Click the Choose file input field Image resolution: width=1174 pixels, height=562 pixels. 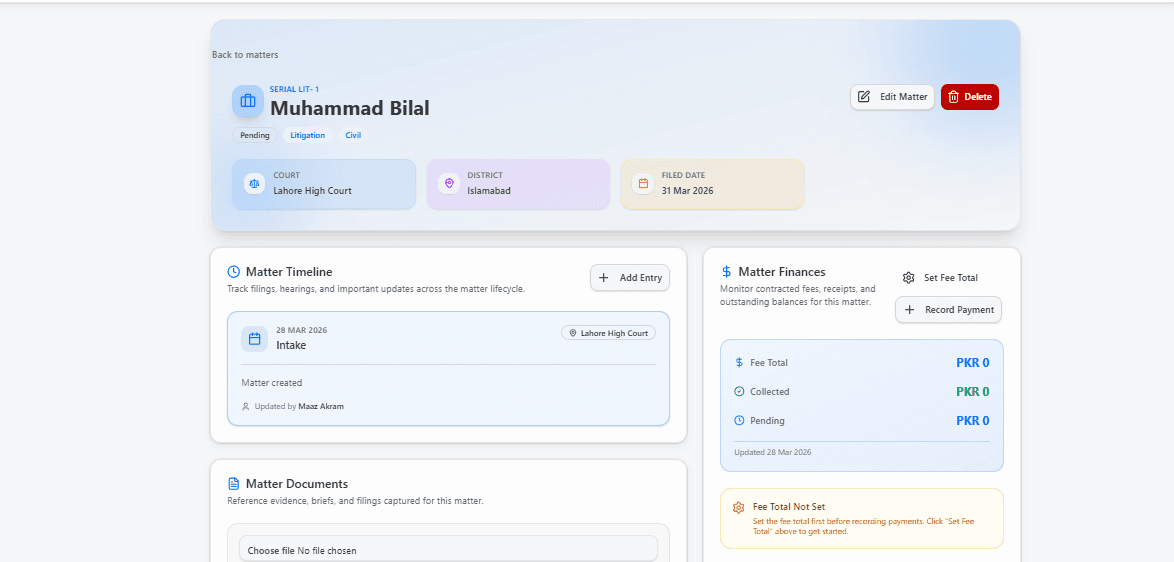tap(447, 550)
